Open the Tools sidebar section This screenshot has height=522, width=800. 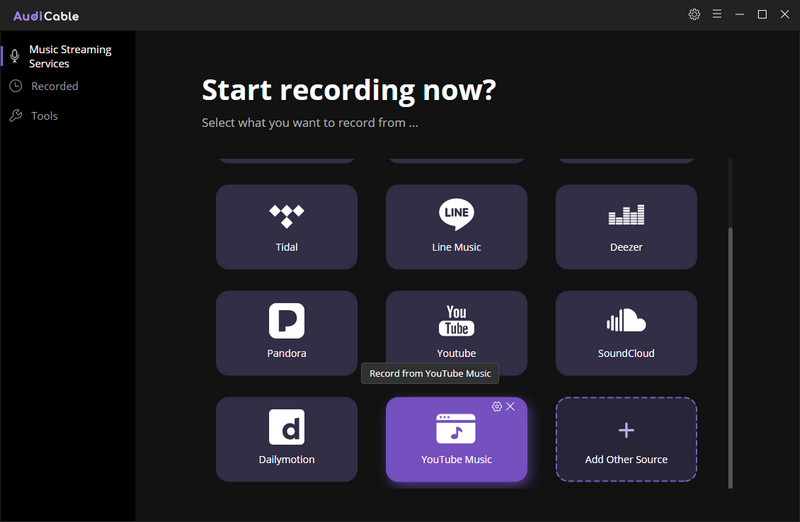click(44, 116)
